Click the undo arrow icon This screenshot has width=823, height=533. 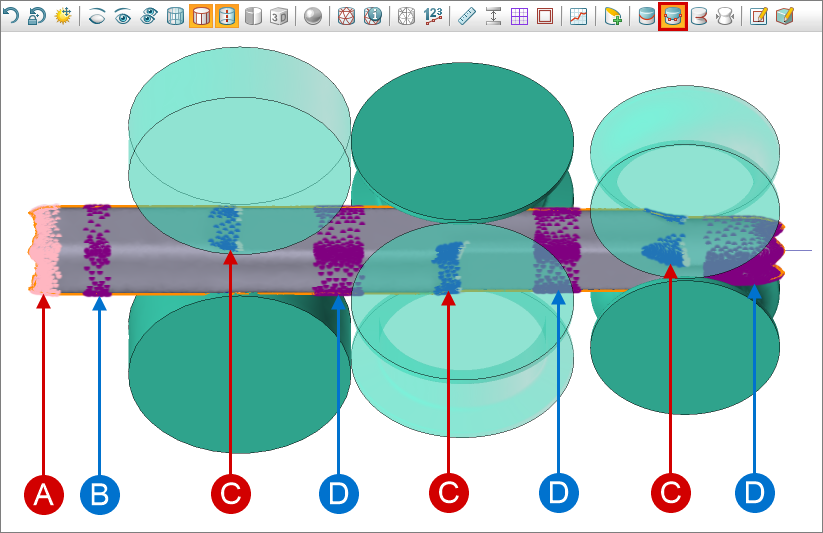point(12,16)
